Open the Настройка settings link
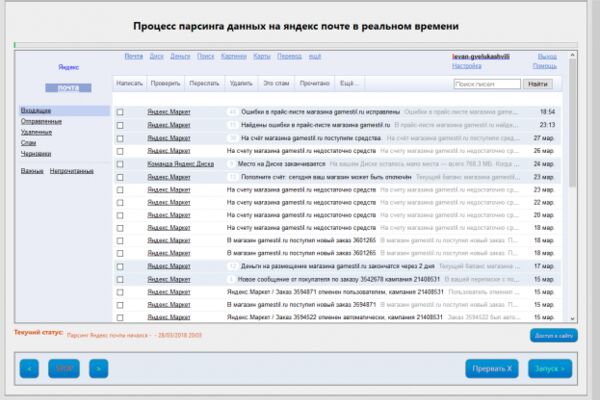This screenshot has height=400, width=600. click(x=466, y=66)
